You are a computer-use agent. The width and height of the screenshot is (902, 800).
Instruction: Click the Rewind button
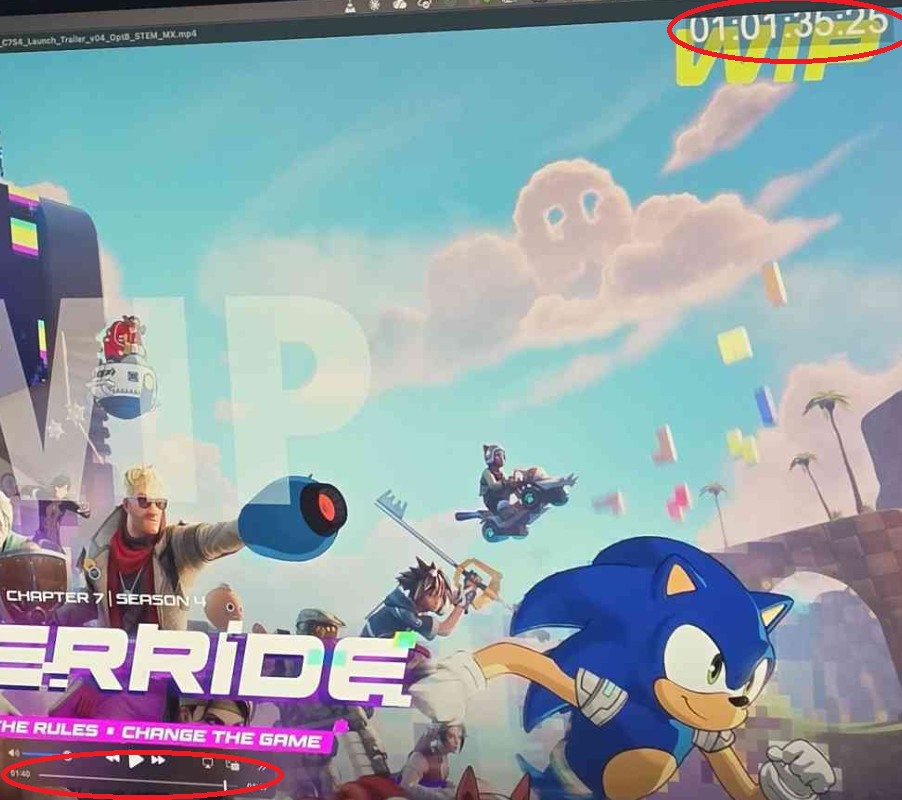coord(113,759)
